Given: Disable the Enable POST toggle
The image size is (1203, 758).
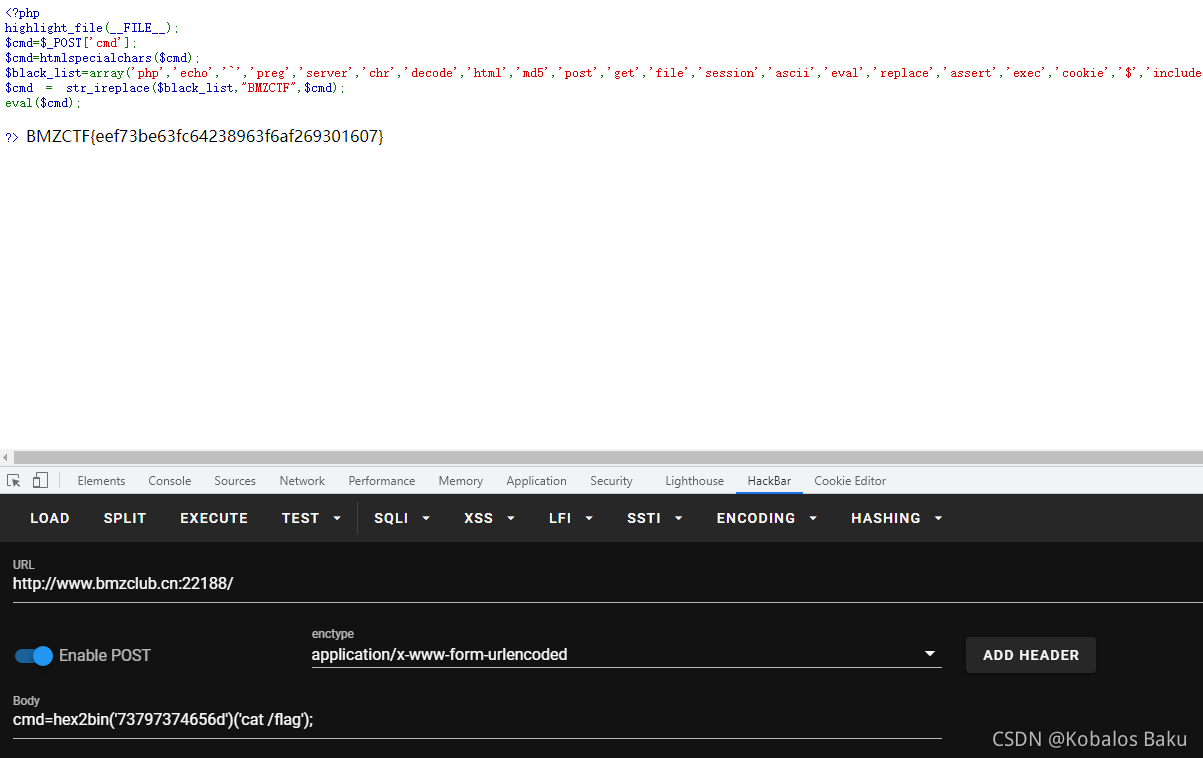Looking at the screenshot, I should click(34, 656).
